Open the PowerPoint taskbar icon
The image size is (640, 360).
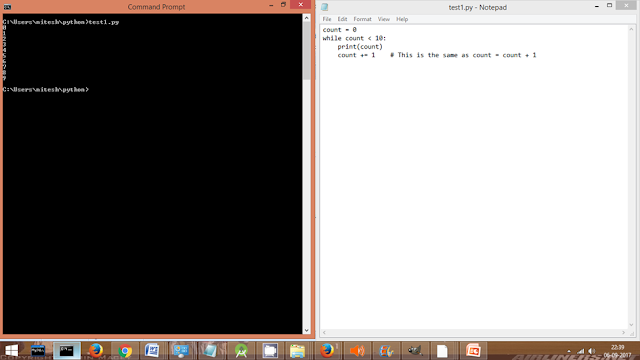click(x=473, y=351)
